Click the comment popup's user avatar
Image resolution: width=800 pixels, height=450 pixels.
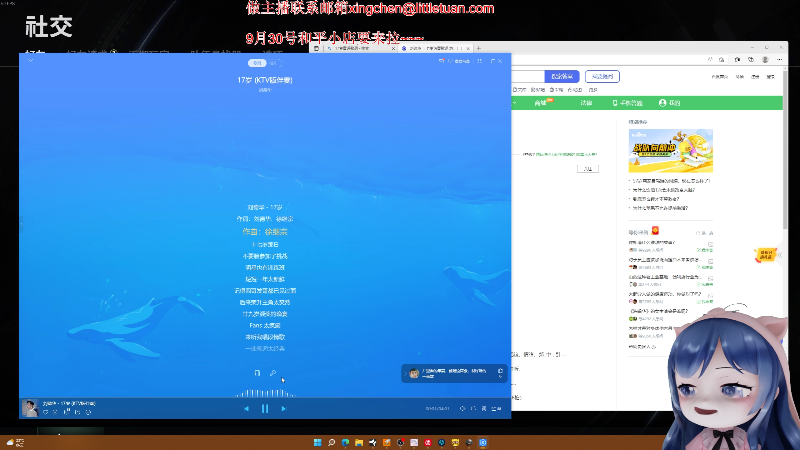click(x=414, y=373)
